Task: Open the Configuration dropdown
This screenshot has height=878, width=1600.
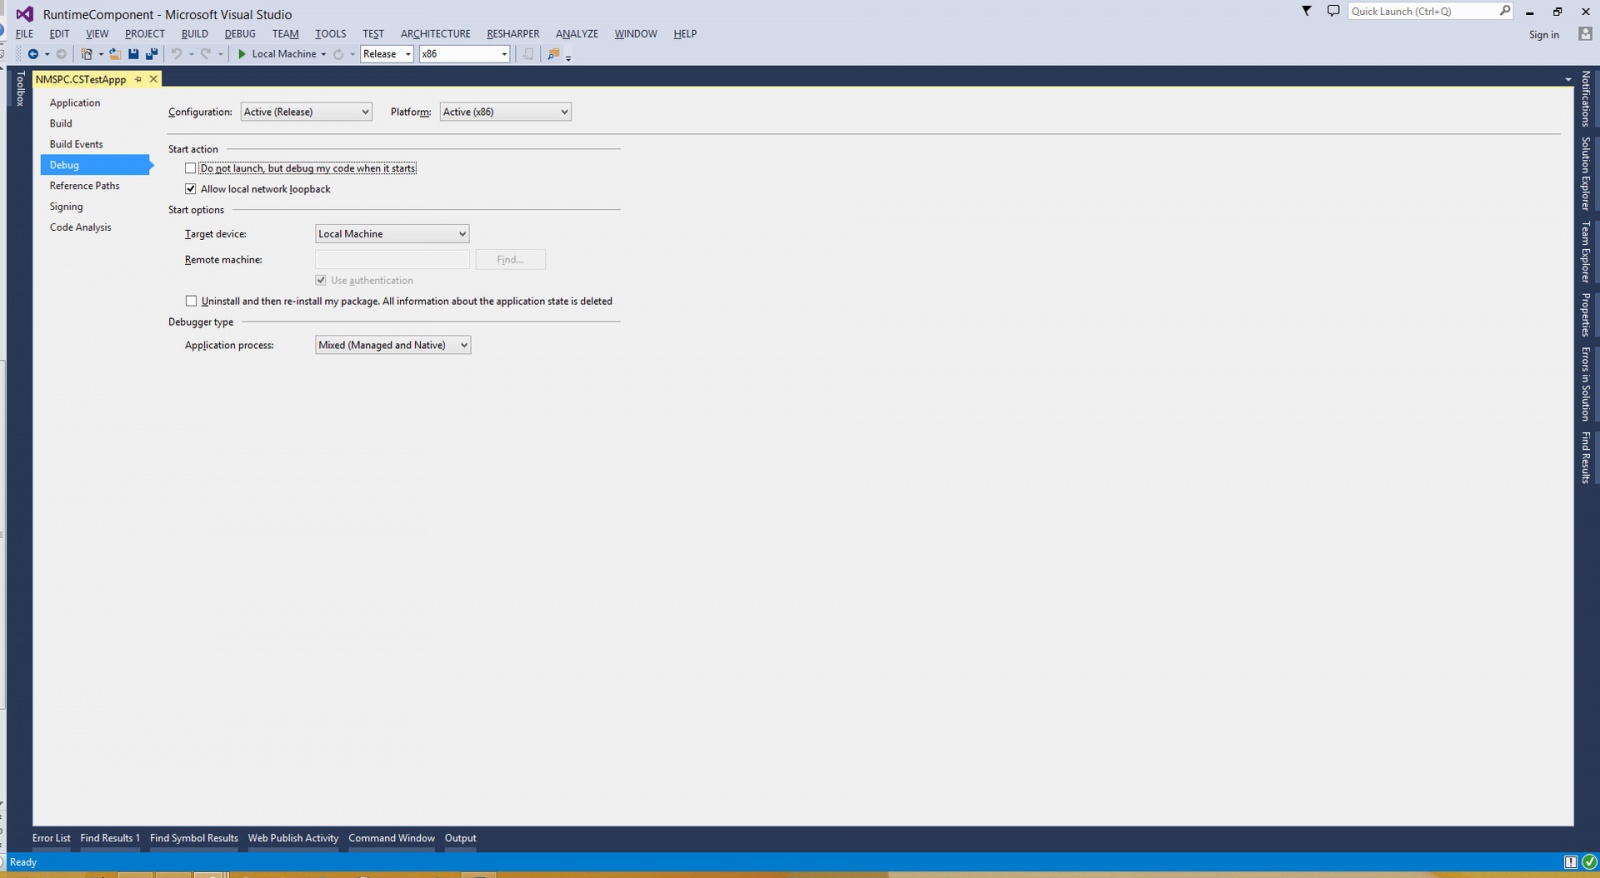Action: [x=306, y=112]
